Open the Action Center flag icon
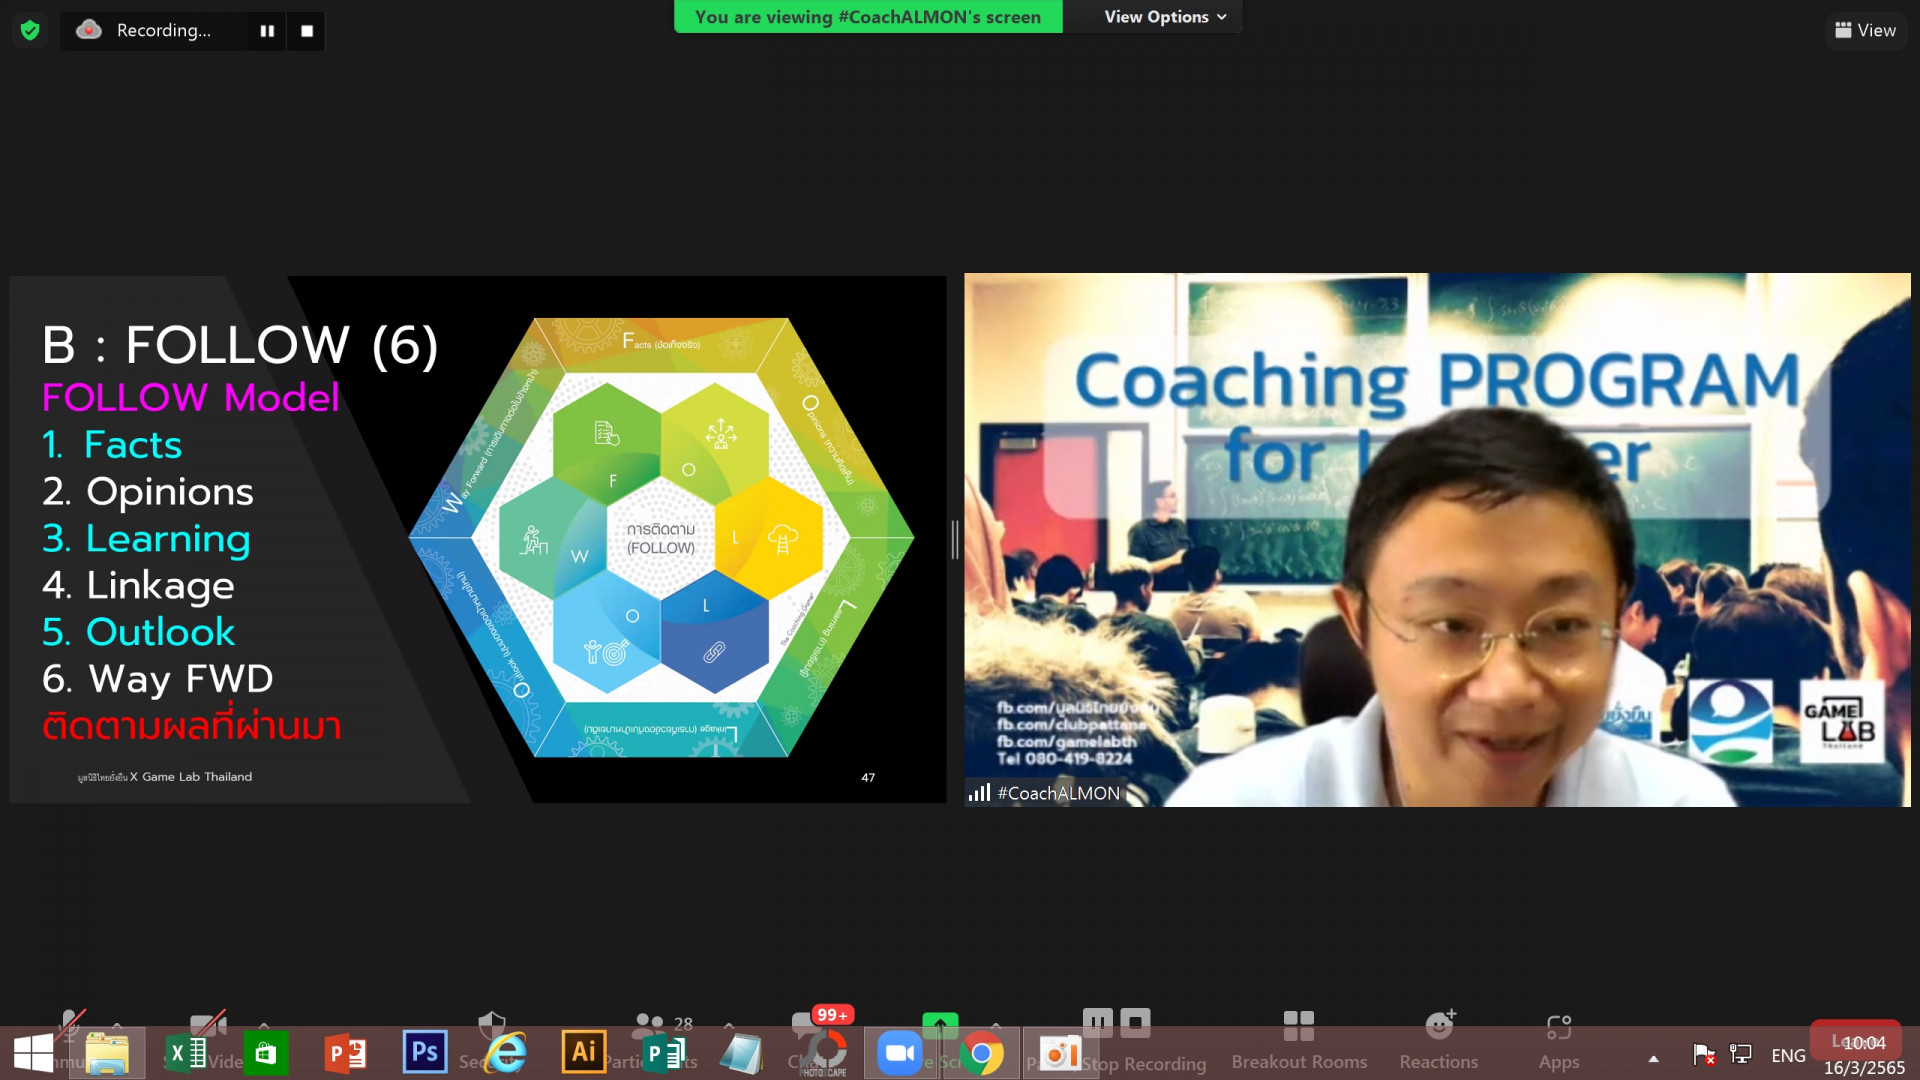 pos(1703,1054)
